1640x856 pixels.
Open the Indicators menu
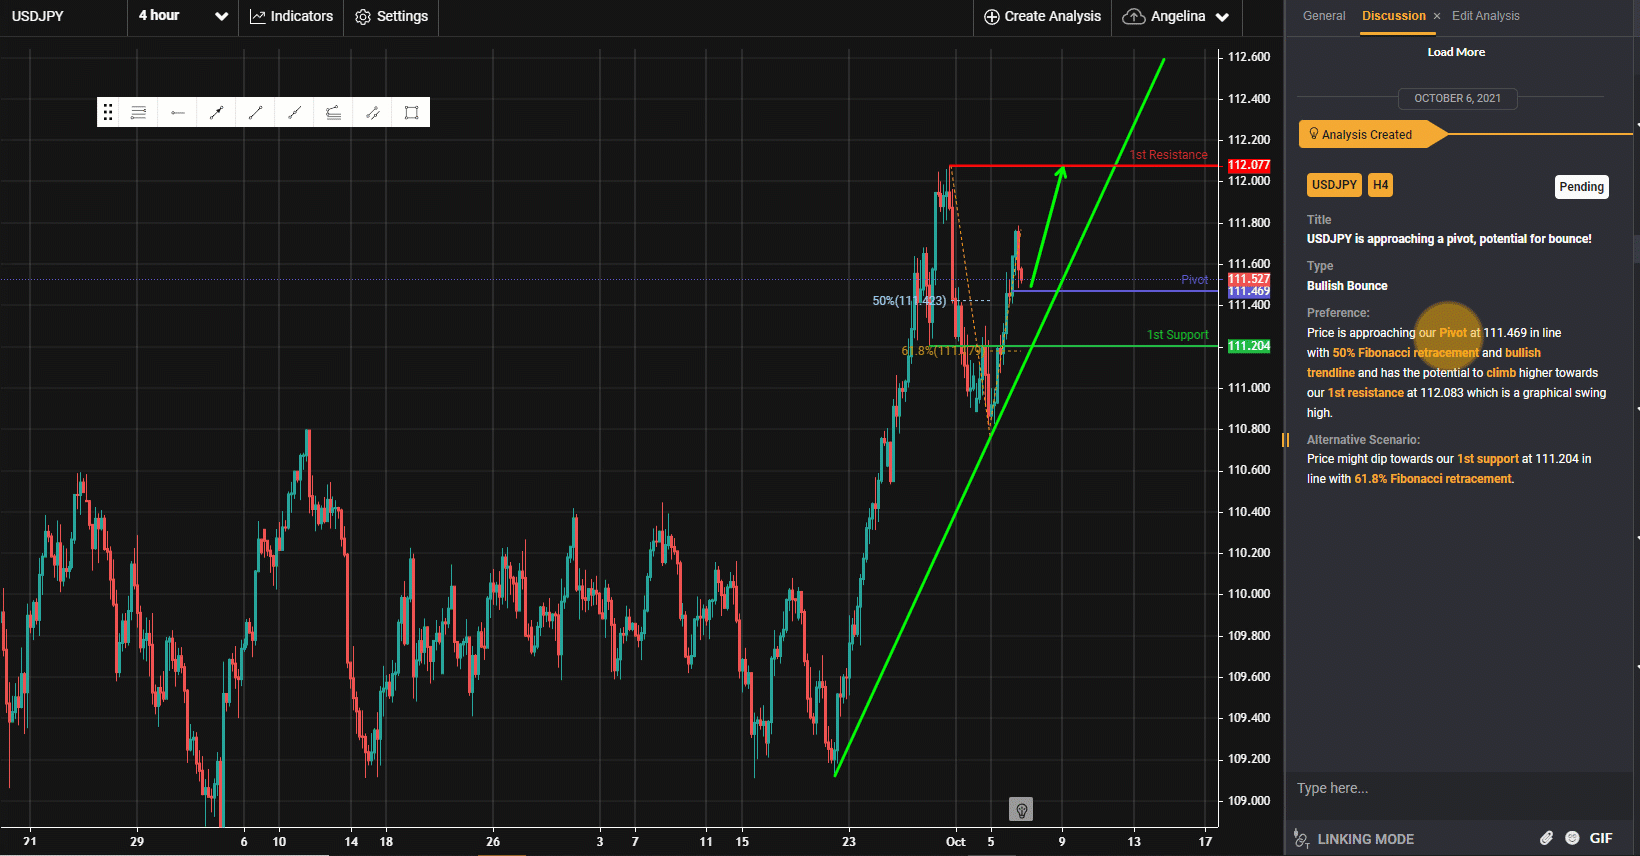291,16
